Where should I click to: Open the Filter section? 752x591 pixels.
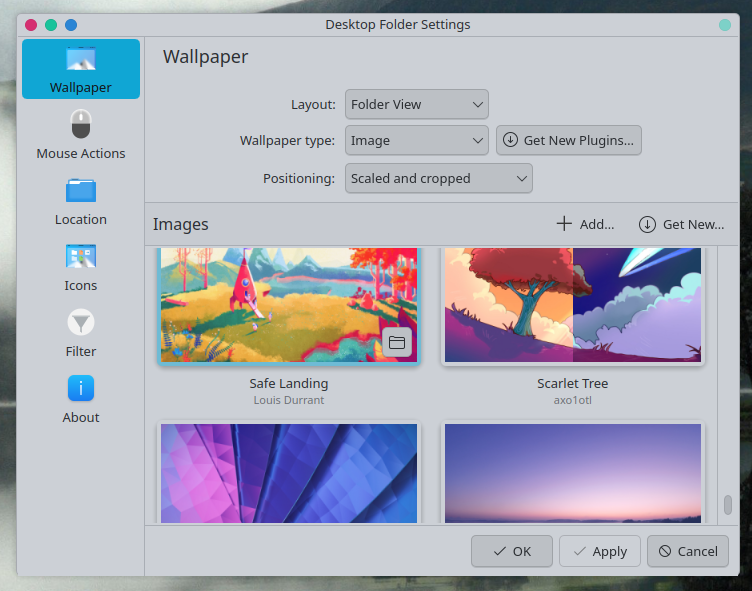coord(81,333)
